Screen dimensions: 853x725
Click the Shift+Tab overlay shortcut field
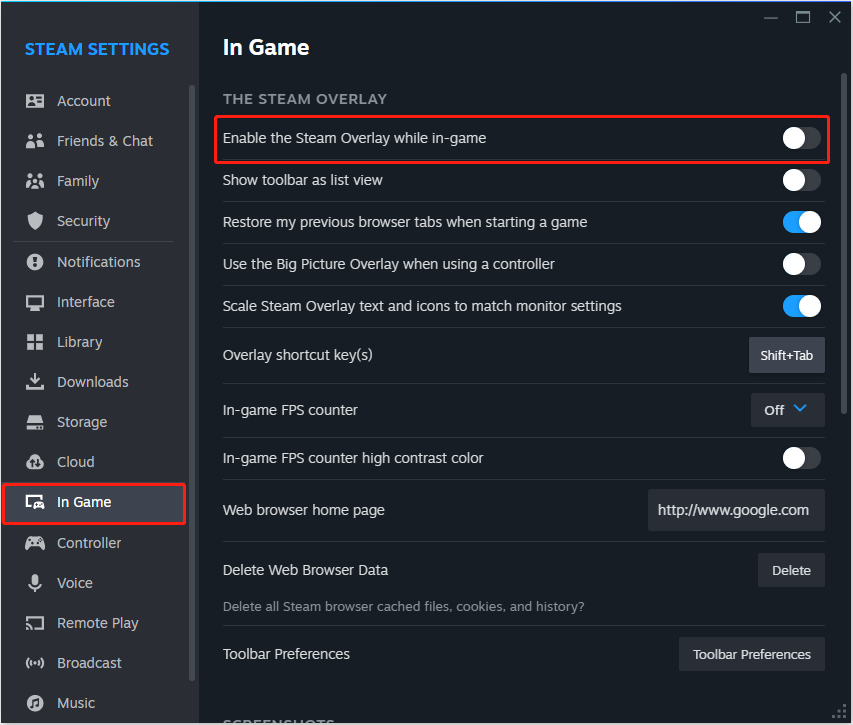pyautogui.click(x=786, y=355)
